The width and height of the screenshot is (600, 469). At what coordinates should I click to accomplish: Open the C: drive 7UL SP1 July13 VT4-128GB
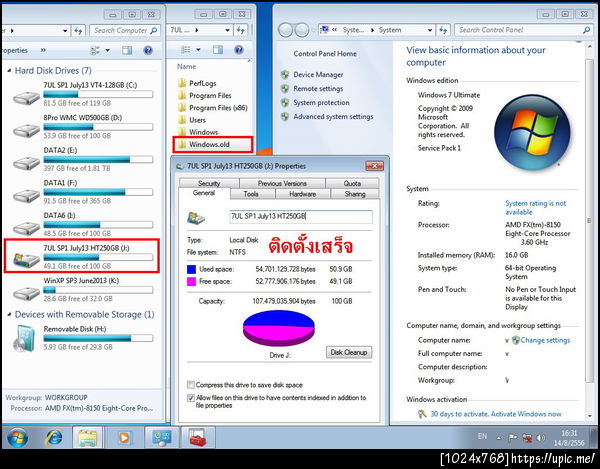(x=82, y=94)
